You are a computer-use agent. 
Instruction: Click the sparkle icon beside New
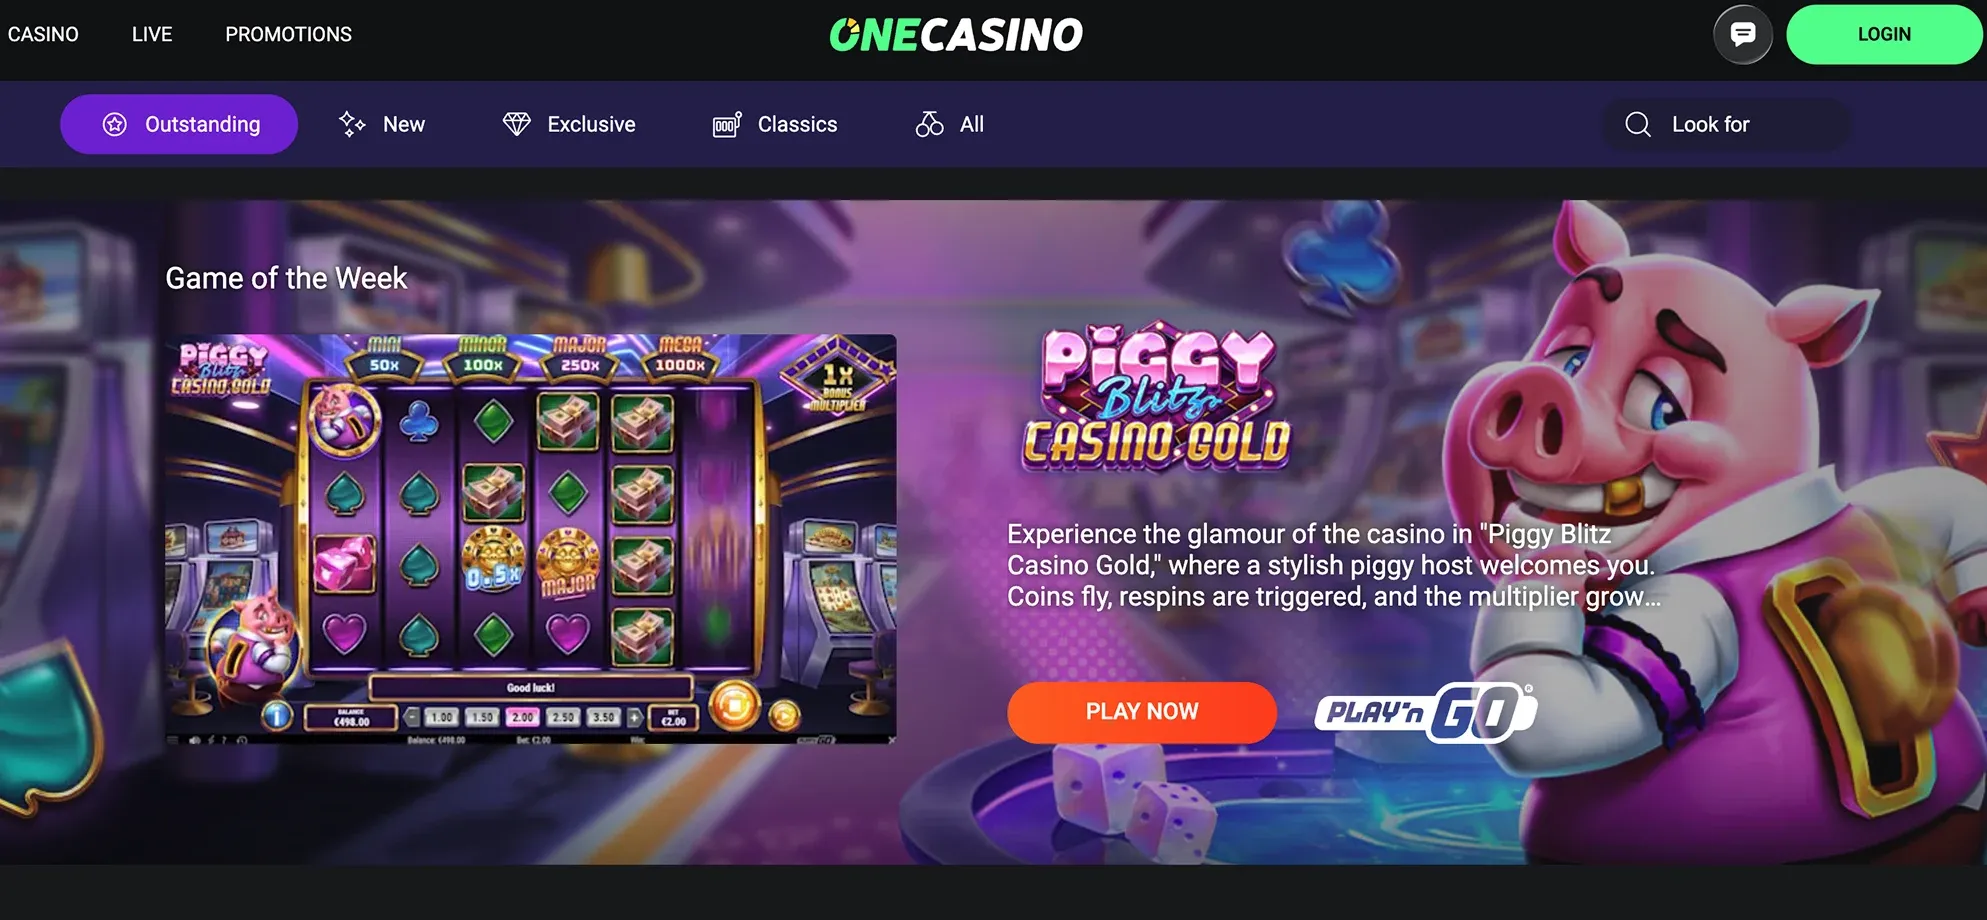pyautogui.click(x=351, y=124)
